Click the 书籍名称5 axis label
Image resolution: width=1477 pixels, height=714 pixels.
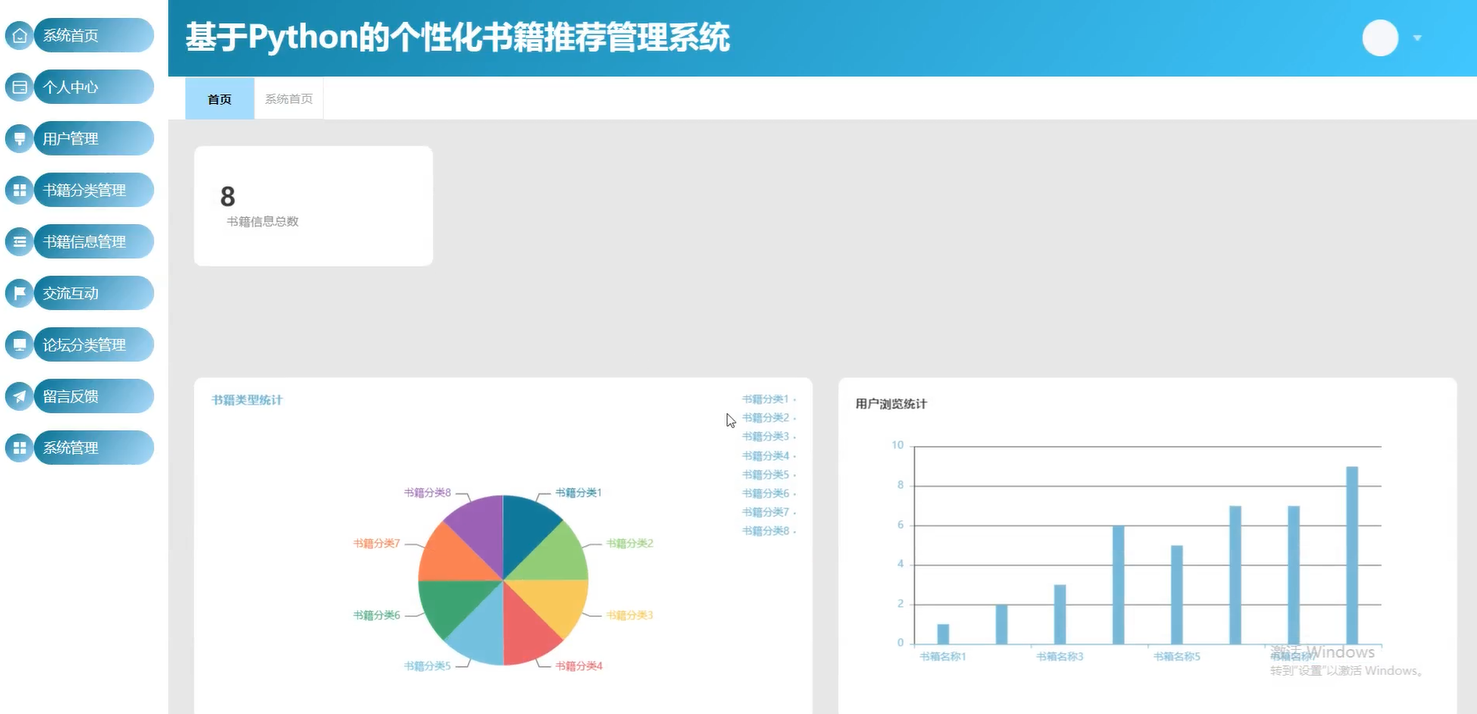1177,657
